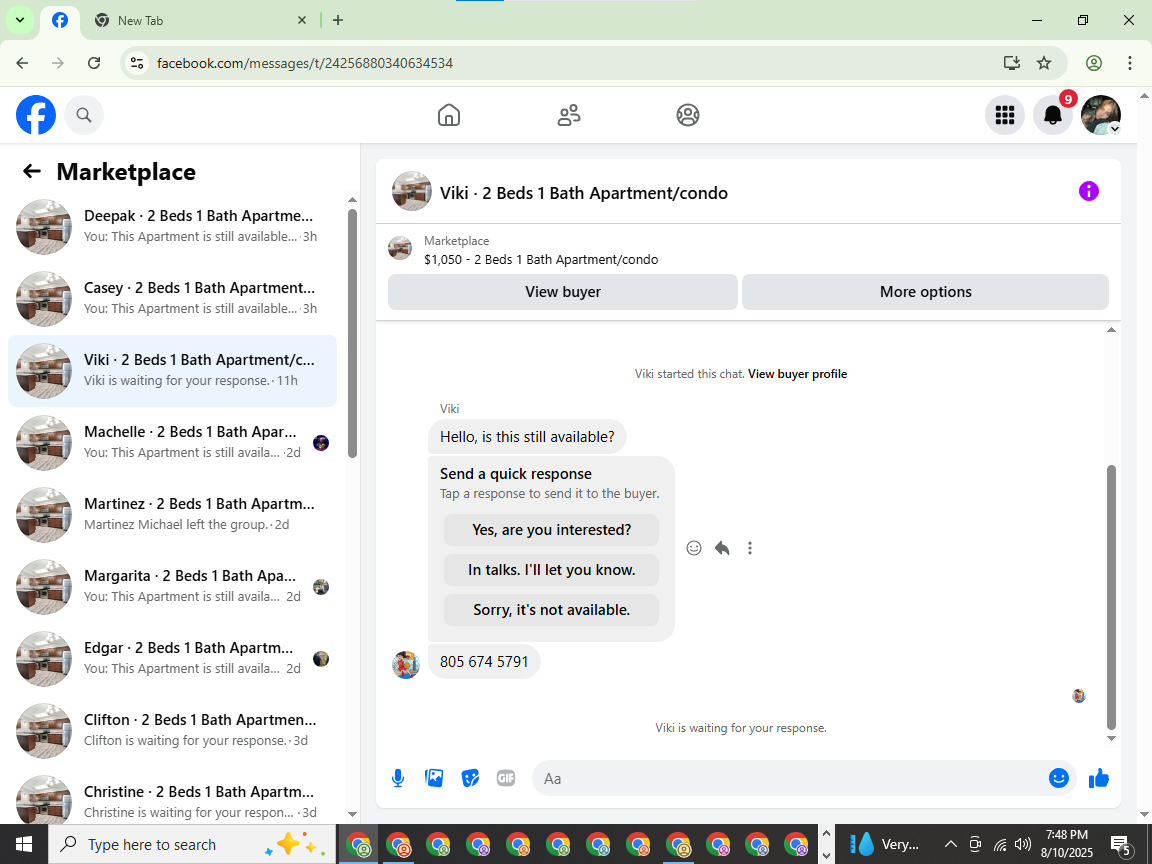Image resolution: width=1152 pixels, height=864 pixels.
Task: Open the Facebook home logo
Action: tap(36, 115)
